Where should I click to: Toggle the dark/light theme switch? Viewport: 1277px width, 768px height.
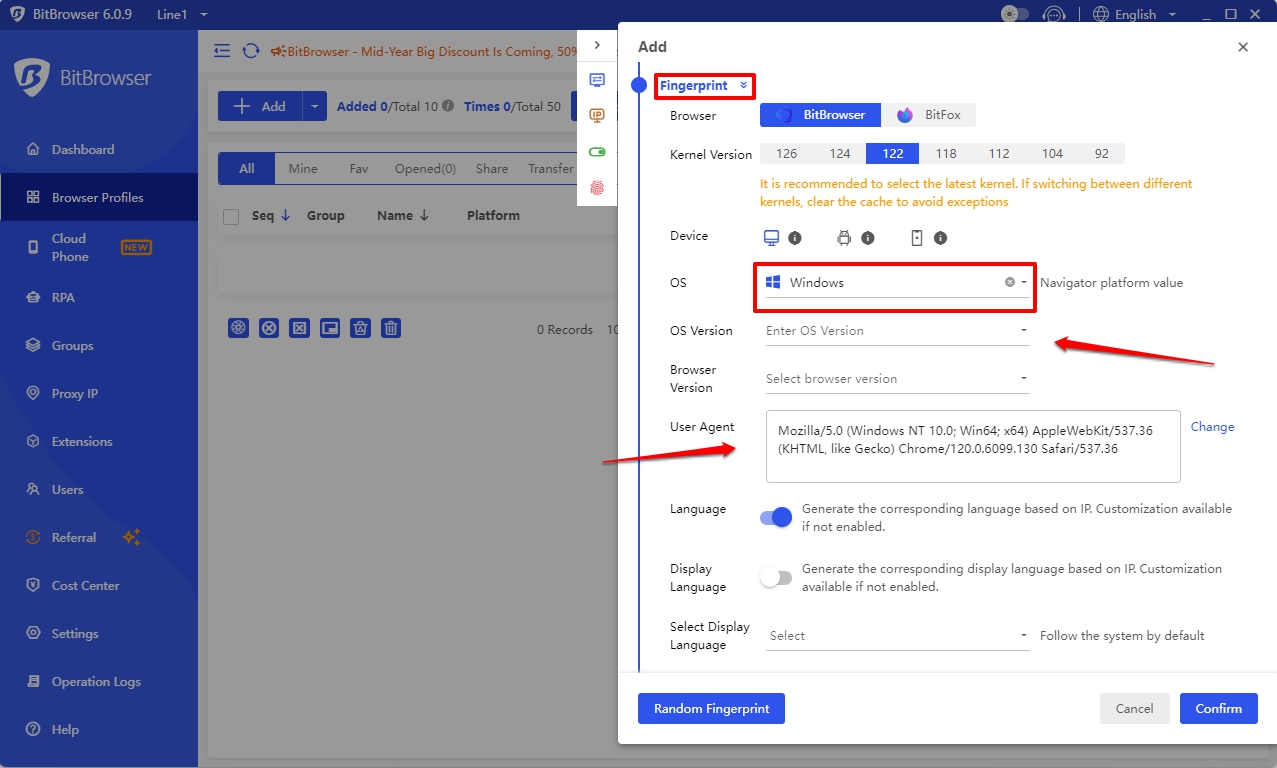point(1015,14)
